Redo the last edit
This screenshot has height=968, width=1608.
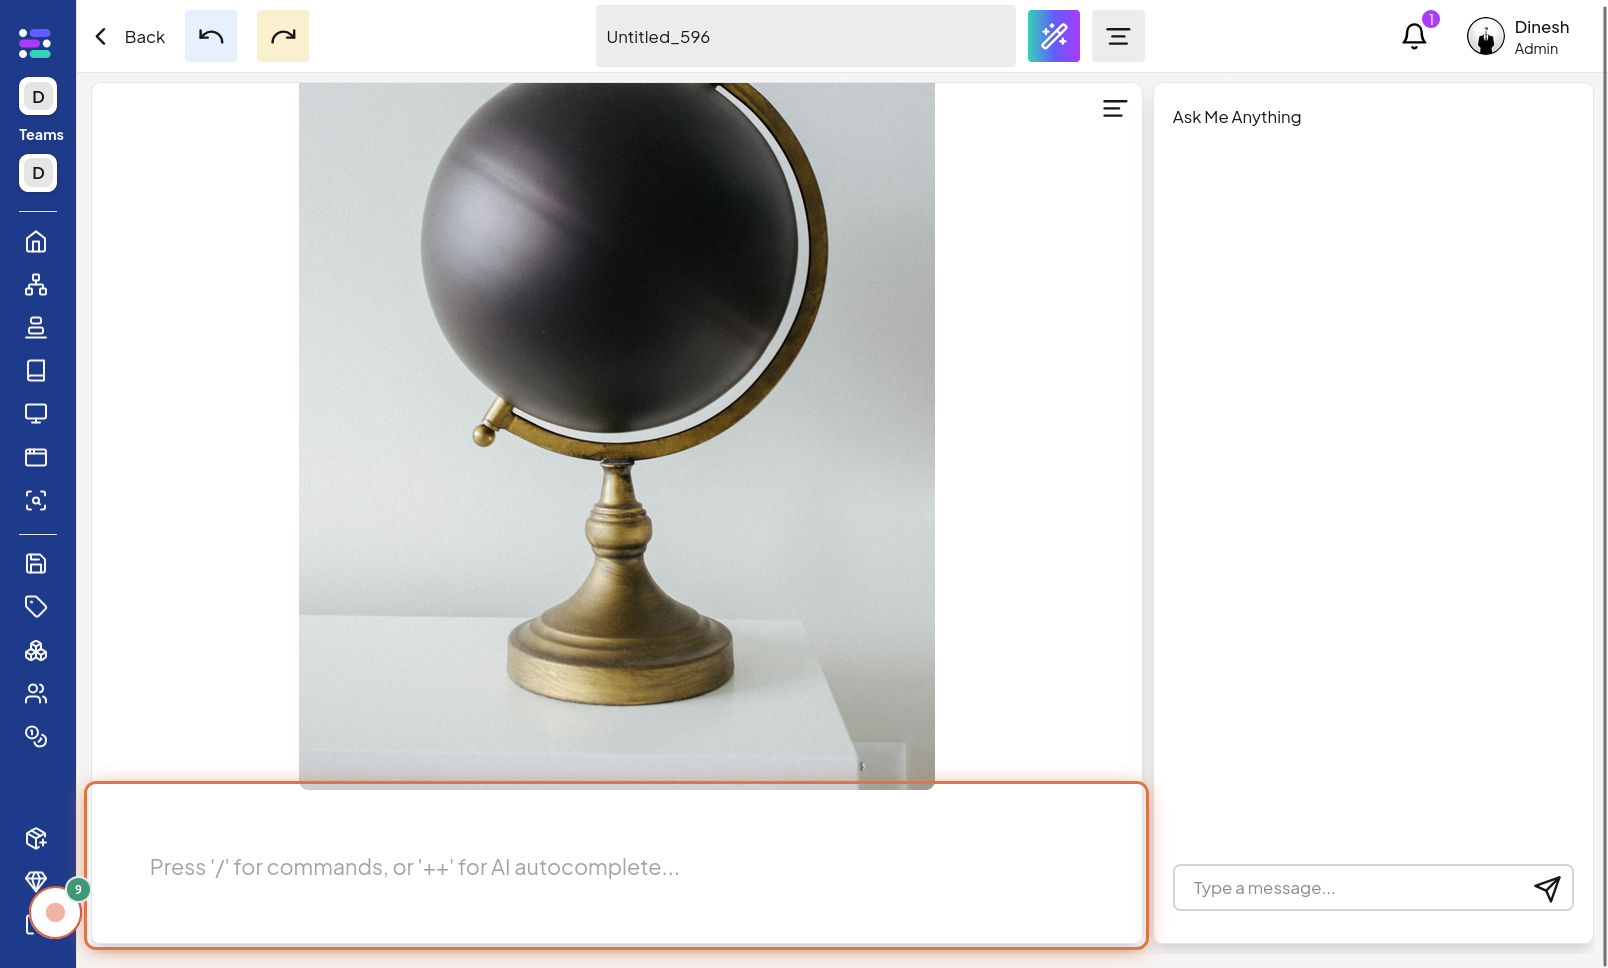pos(283,36)
